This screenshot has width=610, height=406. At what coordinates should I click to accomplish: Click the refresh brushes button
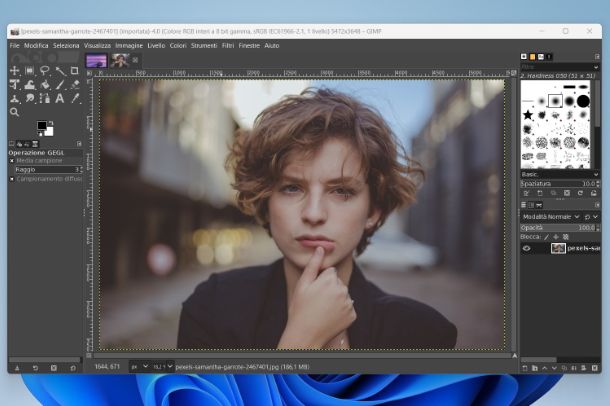pyautogui.click(x=580, y=193)
